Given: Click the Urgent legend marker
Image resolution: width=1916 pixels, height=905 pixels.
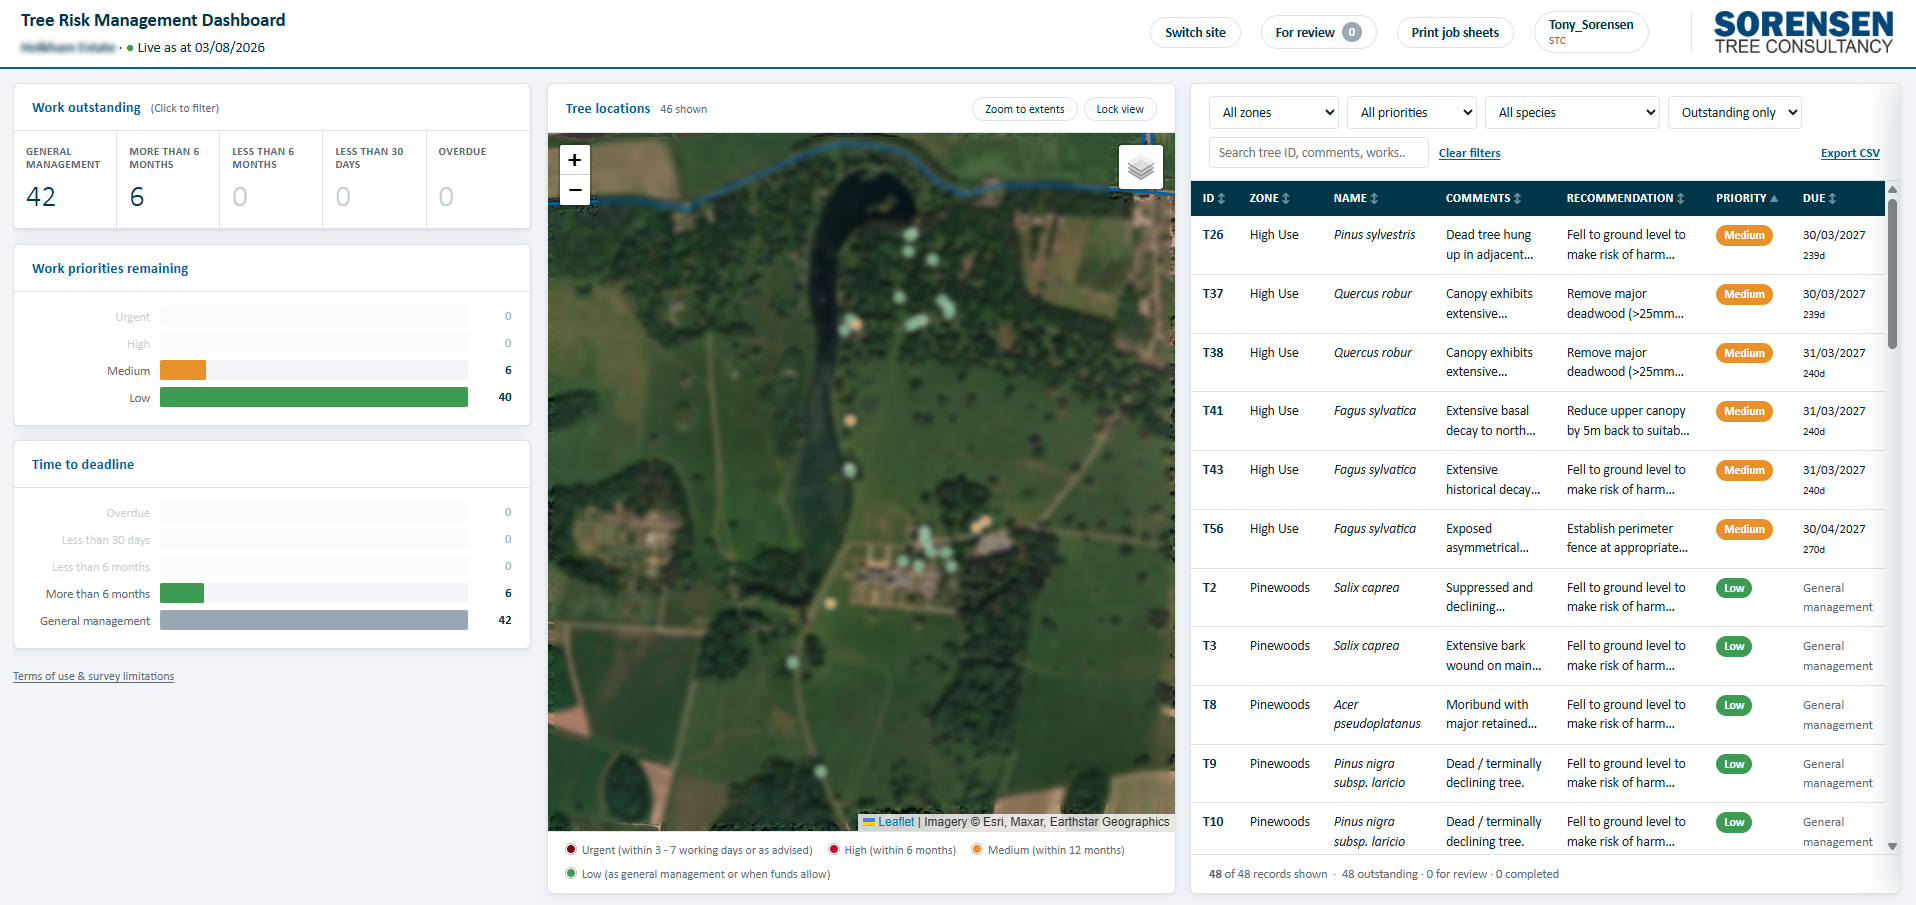Looking at the screenshot, I should tap(571, 849).
